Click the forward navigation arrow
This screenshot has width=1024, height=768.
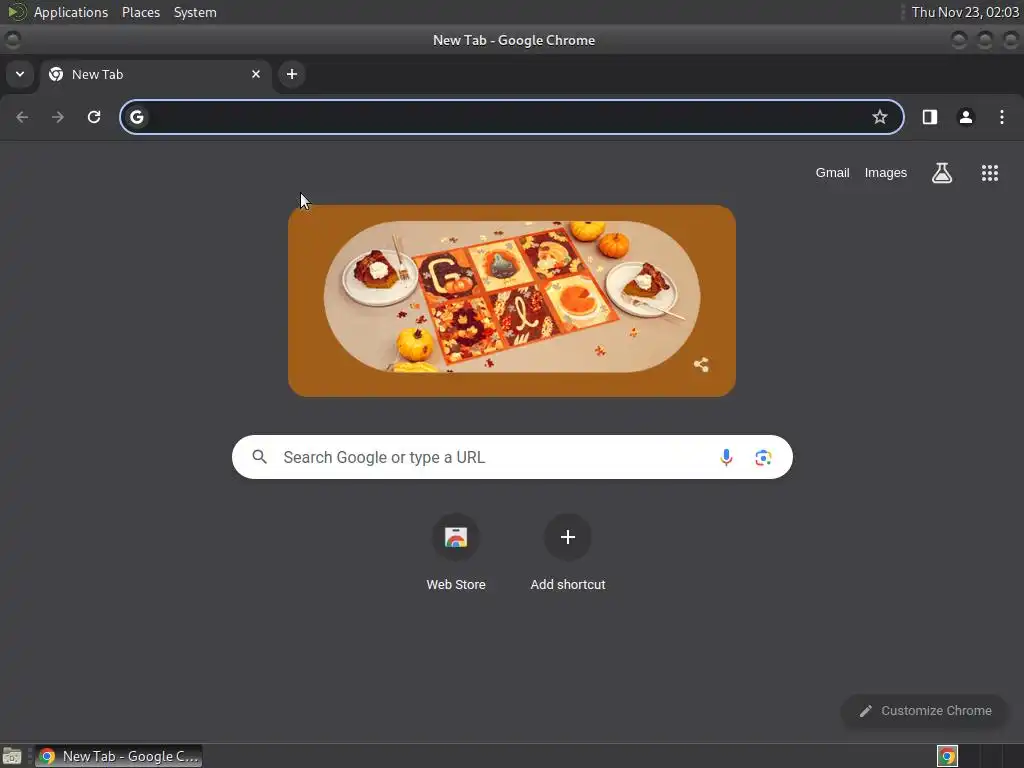[x=58, y=117]
